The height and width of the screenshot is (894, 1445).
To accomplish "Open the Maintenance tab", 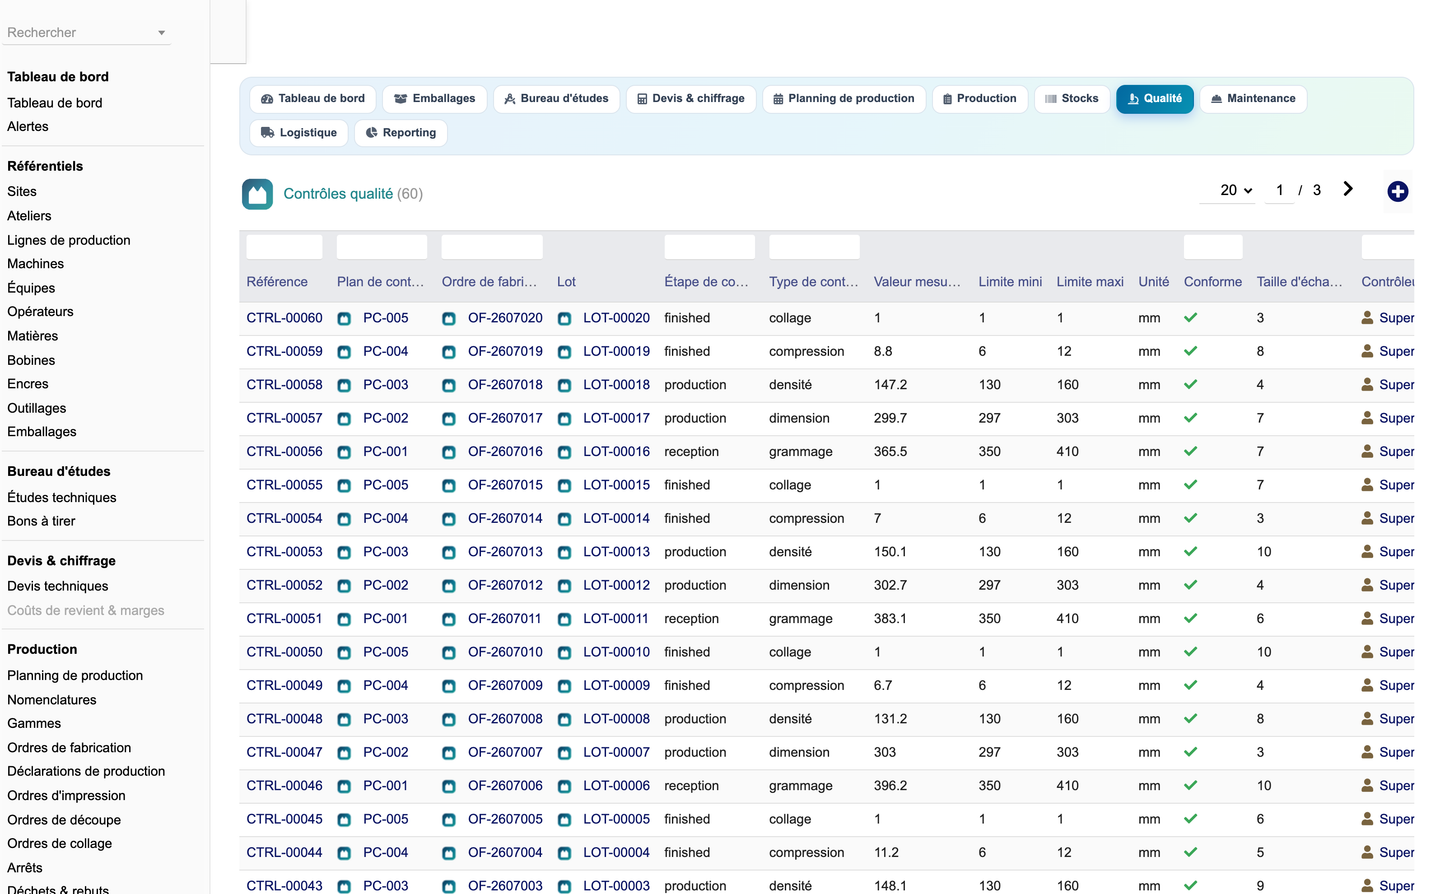I will pos(1253,99).
